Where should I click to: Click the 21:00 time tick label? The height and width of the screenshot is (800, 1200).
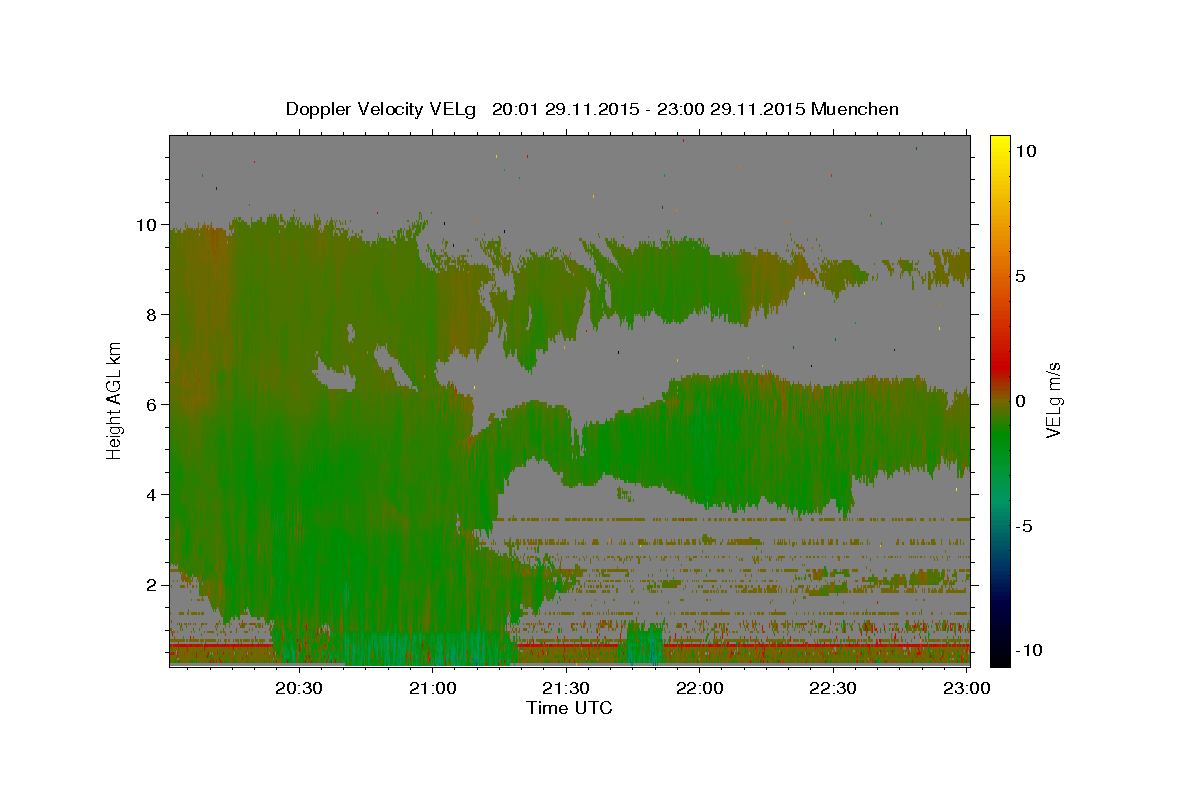coord(433,688)
